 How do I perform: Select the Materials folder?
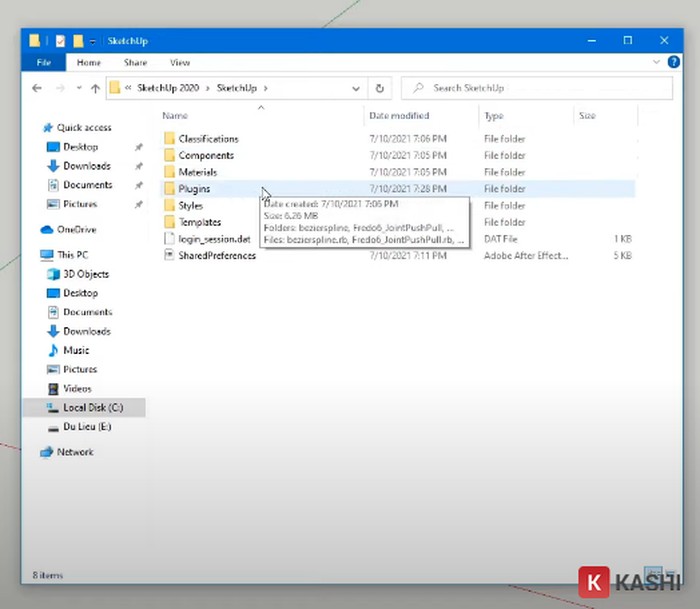[x=197, y=172]
